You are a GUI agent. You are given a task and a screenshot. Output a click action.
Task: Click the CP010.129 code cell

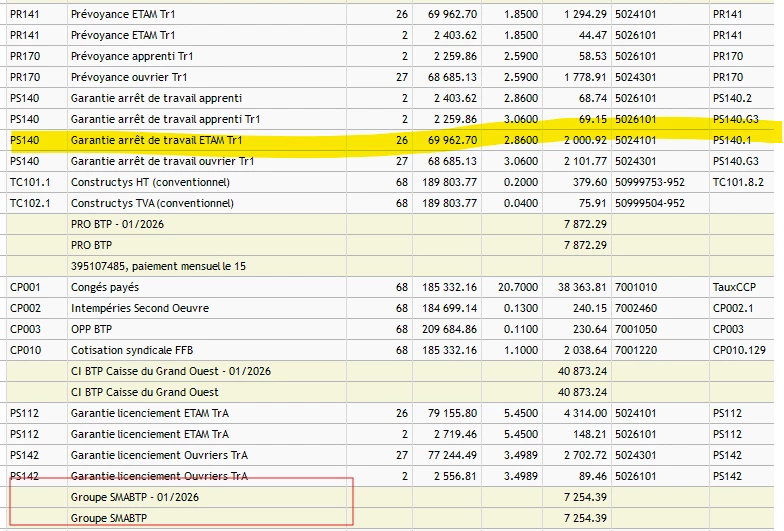[x=739, y=351]
